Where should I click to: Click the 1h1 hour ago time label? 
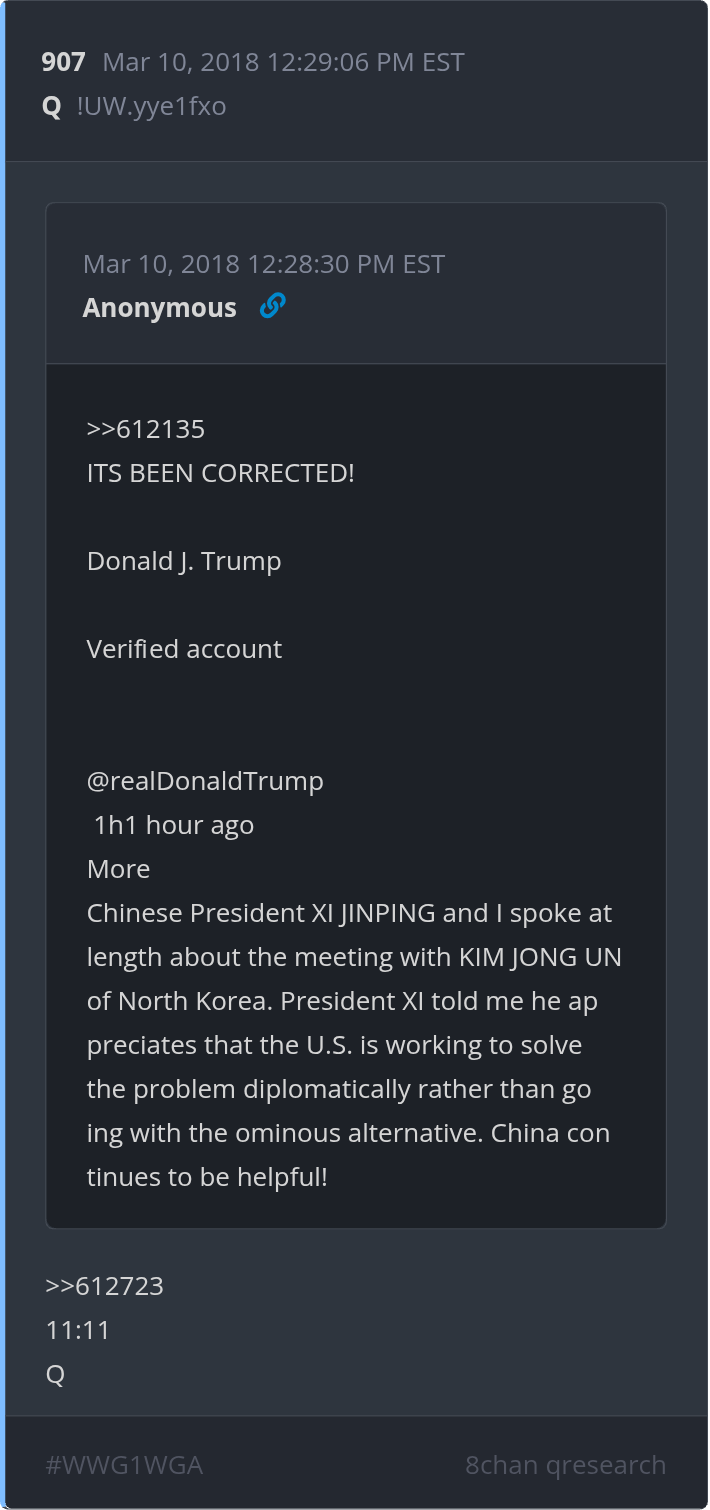tap(174, 825)
